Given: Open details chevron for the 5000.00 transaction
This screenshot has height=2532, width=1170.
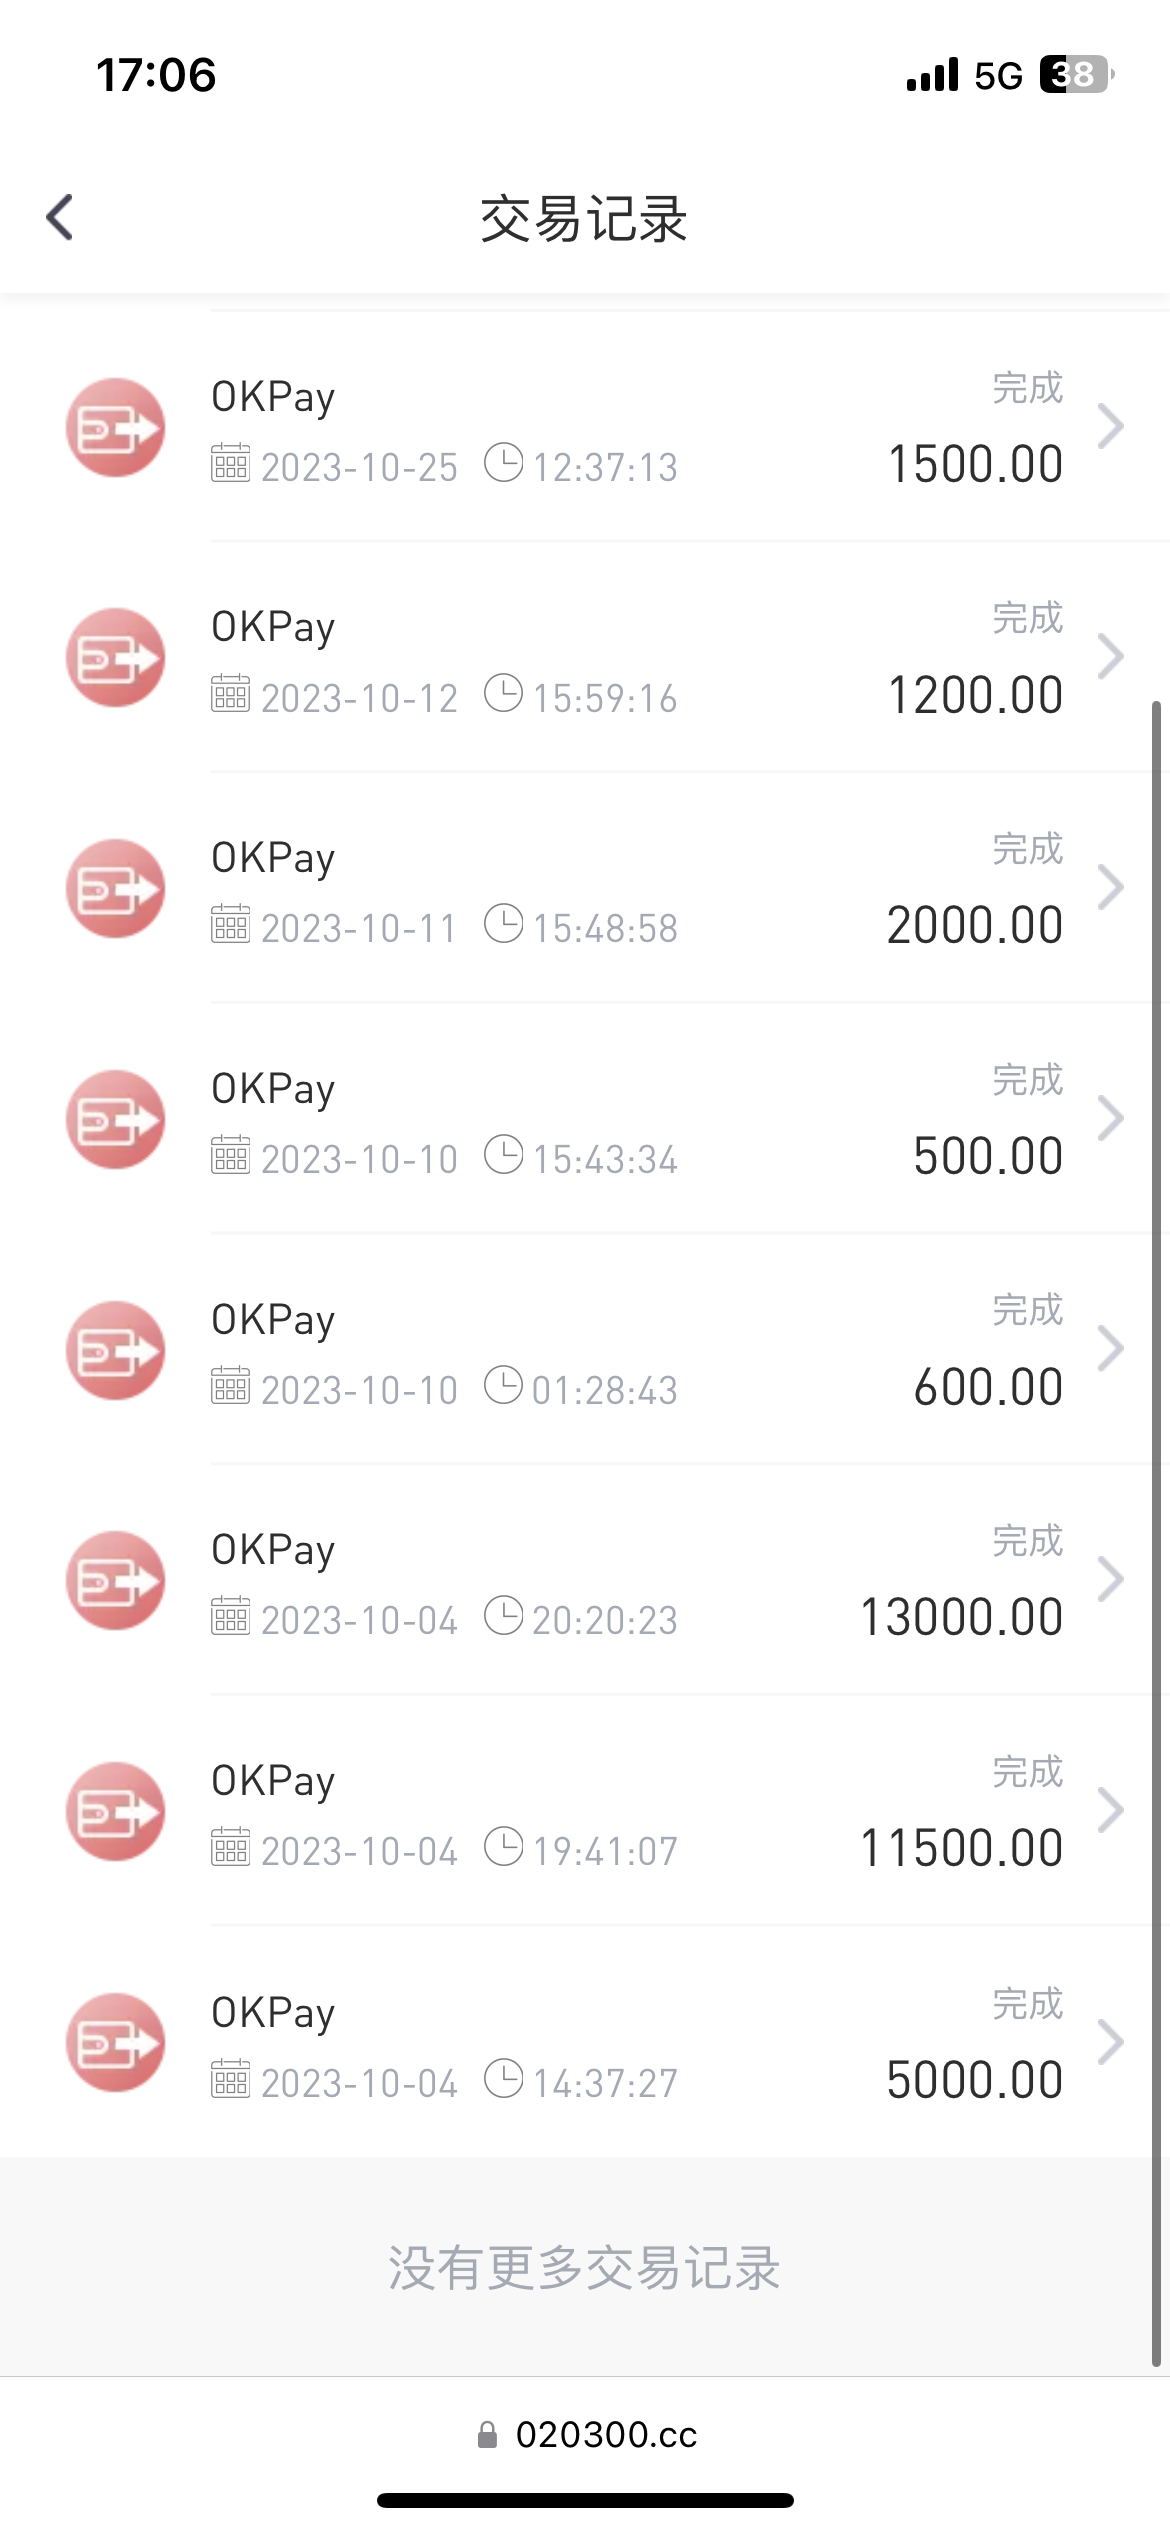Looking at the screenshot, I should pyautogui.click(x=1110, y=2042).
